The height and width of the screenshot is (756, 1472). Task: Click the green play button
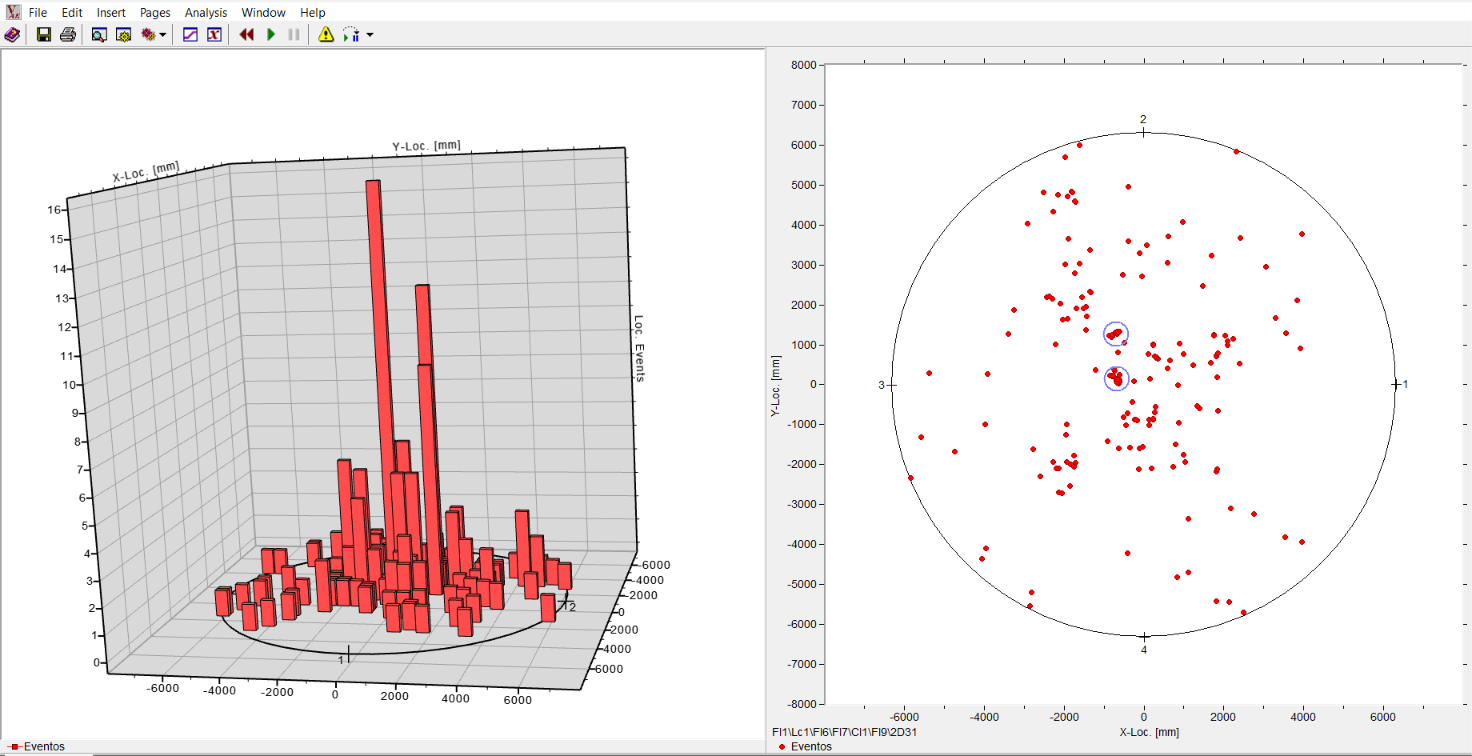(271, 35)
